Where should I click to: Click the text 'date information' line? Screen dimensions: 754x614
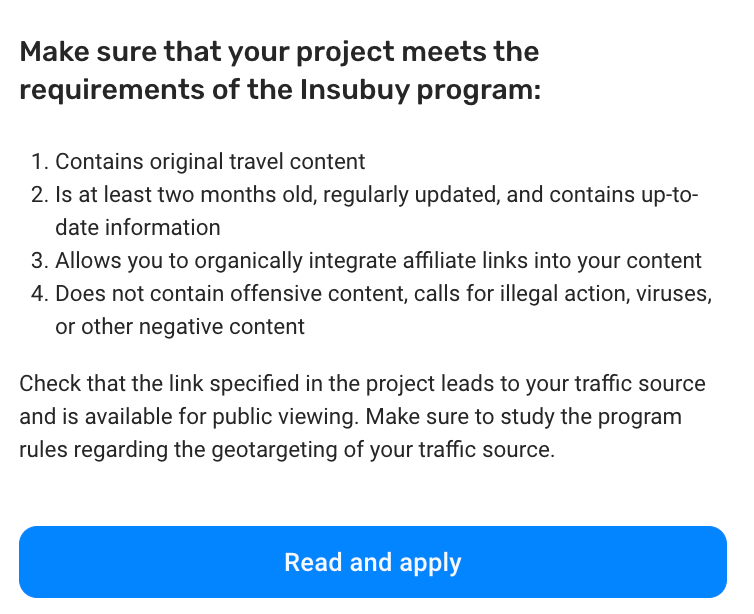coord(138,227)
